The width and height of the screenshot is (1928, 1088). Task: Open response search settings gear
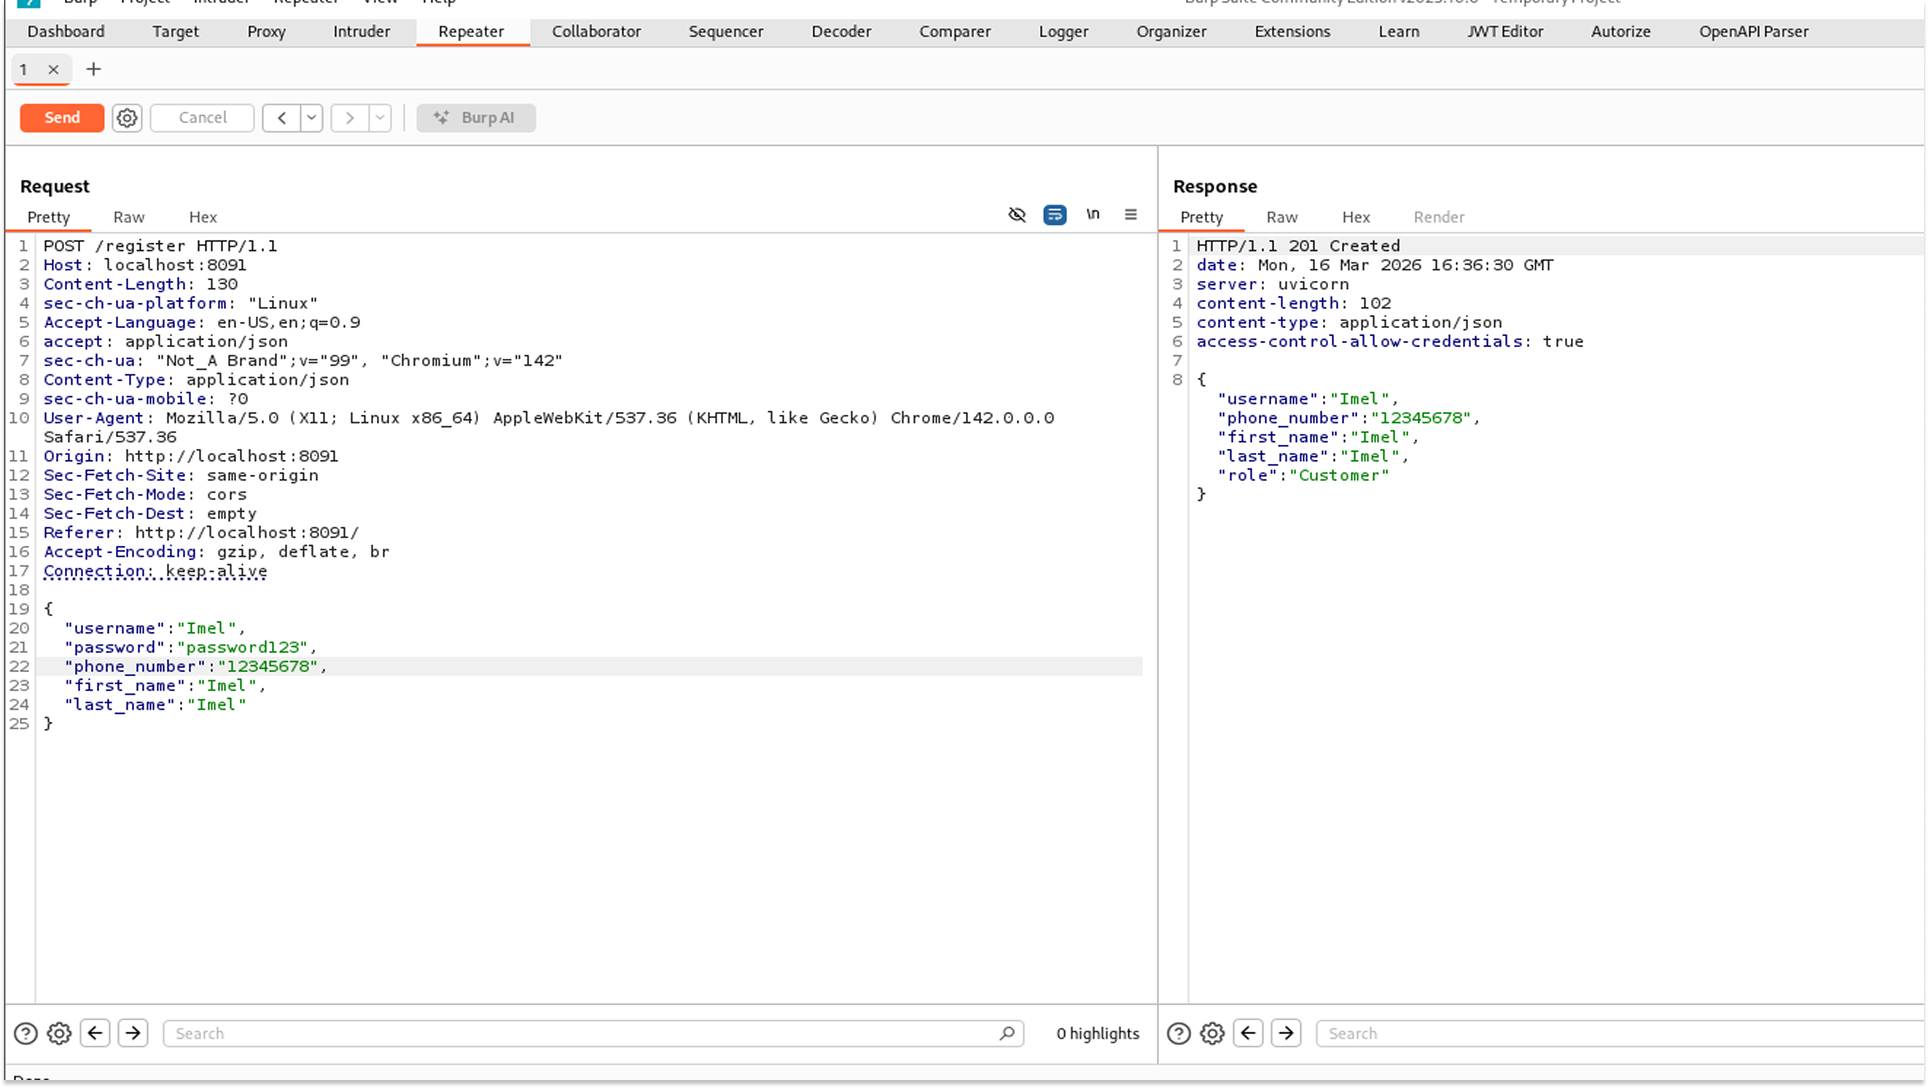1212,1033
